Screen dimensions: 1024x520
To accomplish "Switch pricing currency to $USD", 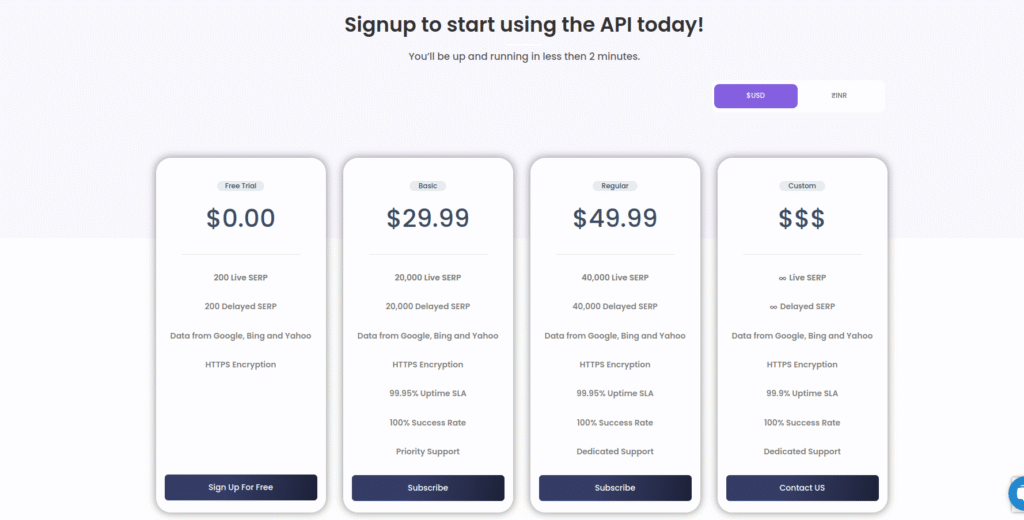I will 756,96.
